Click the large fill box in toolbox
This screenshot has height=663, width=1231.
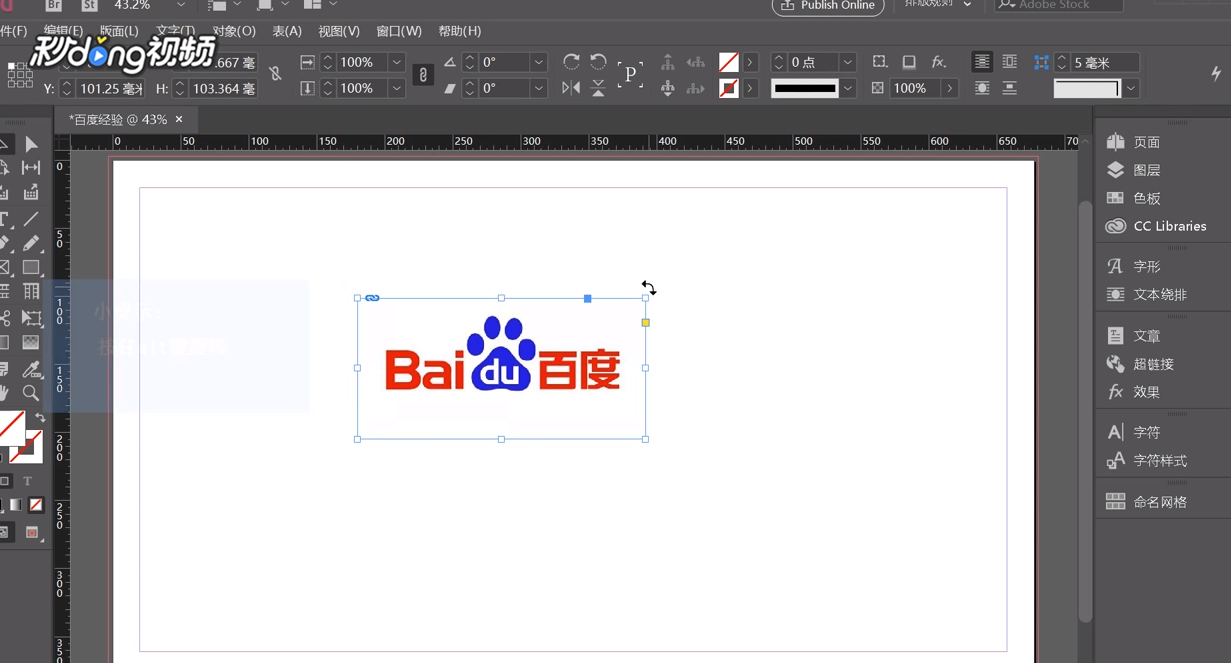click(x=11, y=428)
